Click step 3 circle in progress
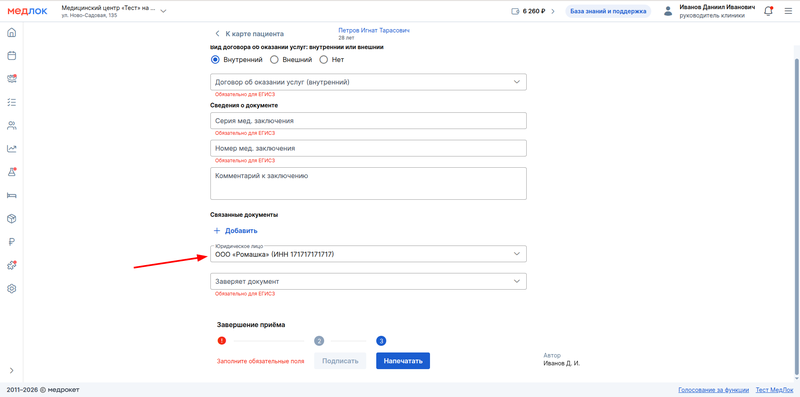Image resolution: width=800 pixels, height=397 pixels. pos(382,341)
